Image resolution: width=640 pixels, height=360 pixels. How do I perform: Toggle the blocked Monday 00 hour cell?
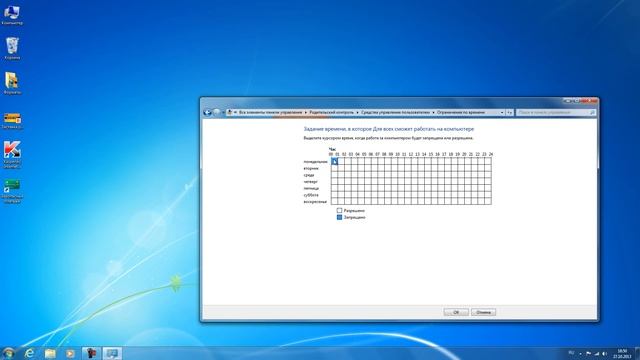point(334,161)
